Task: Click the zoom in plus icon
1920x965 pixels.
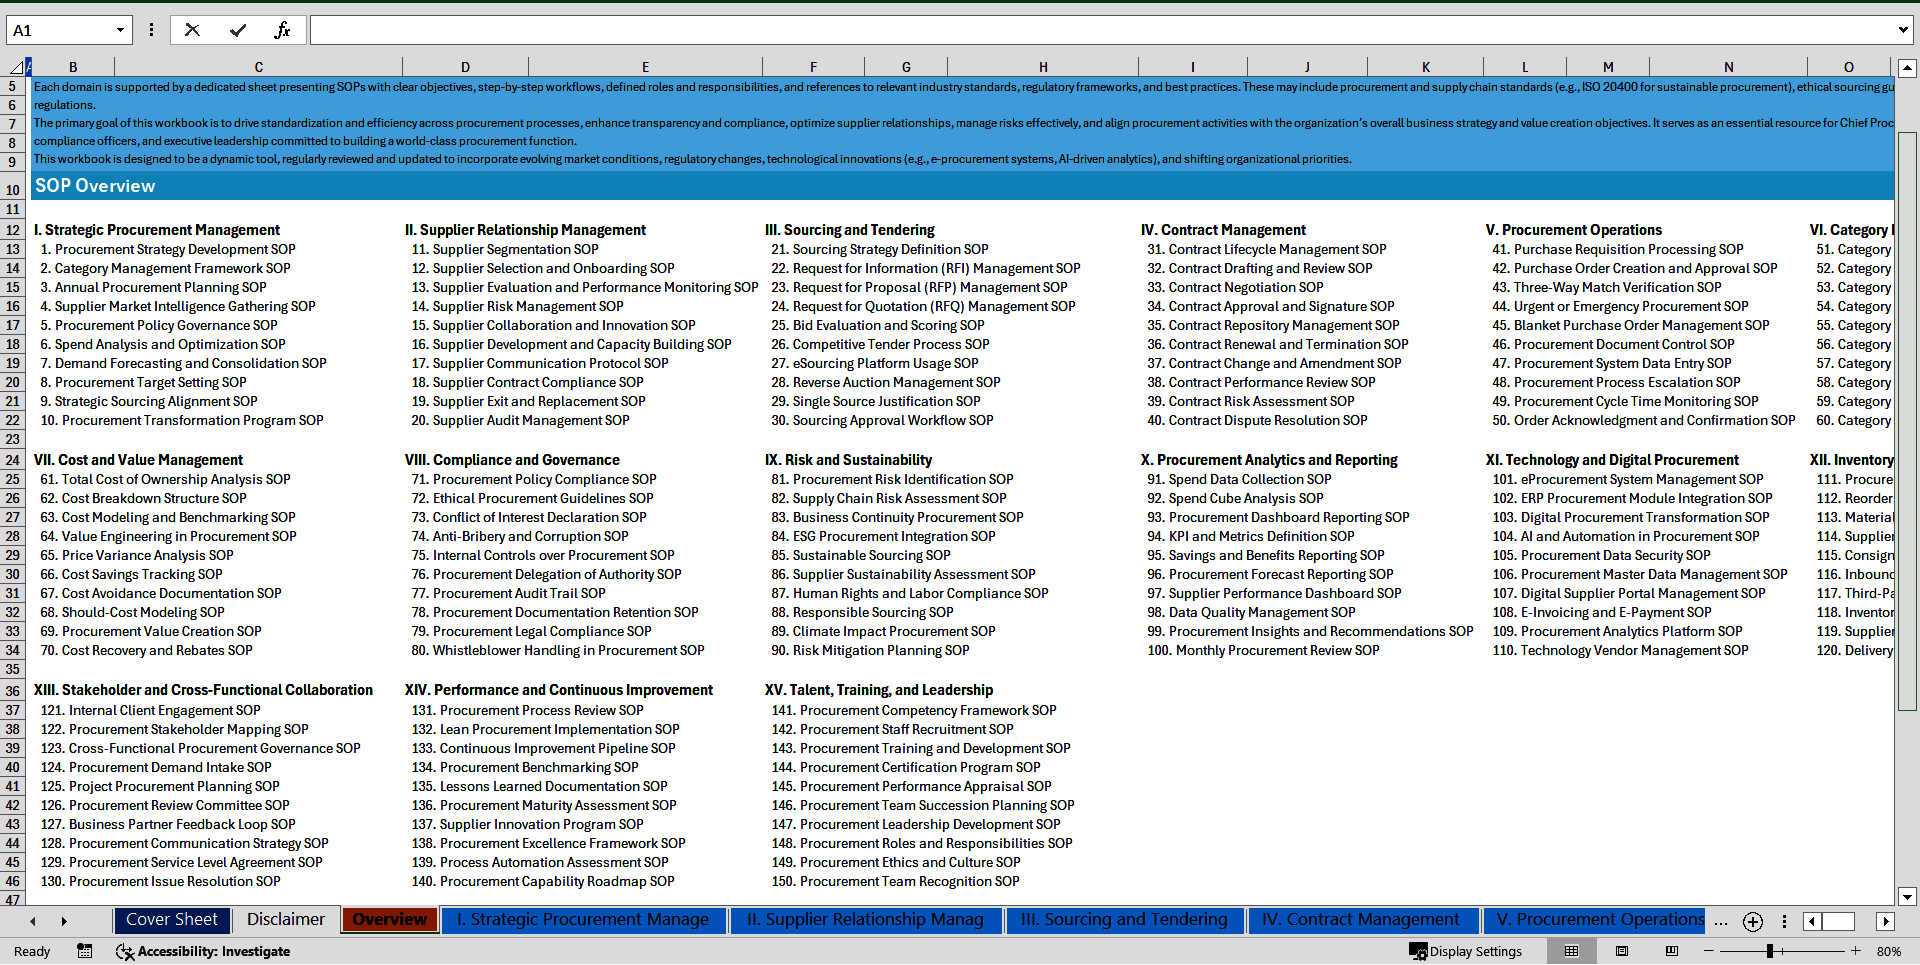Action: pos(1855,951)
